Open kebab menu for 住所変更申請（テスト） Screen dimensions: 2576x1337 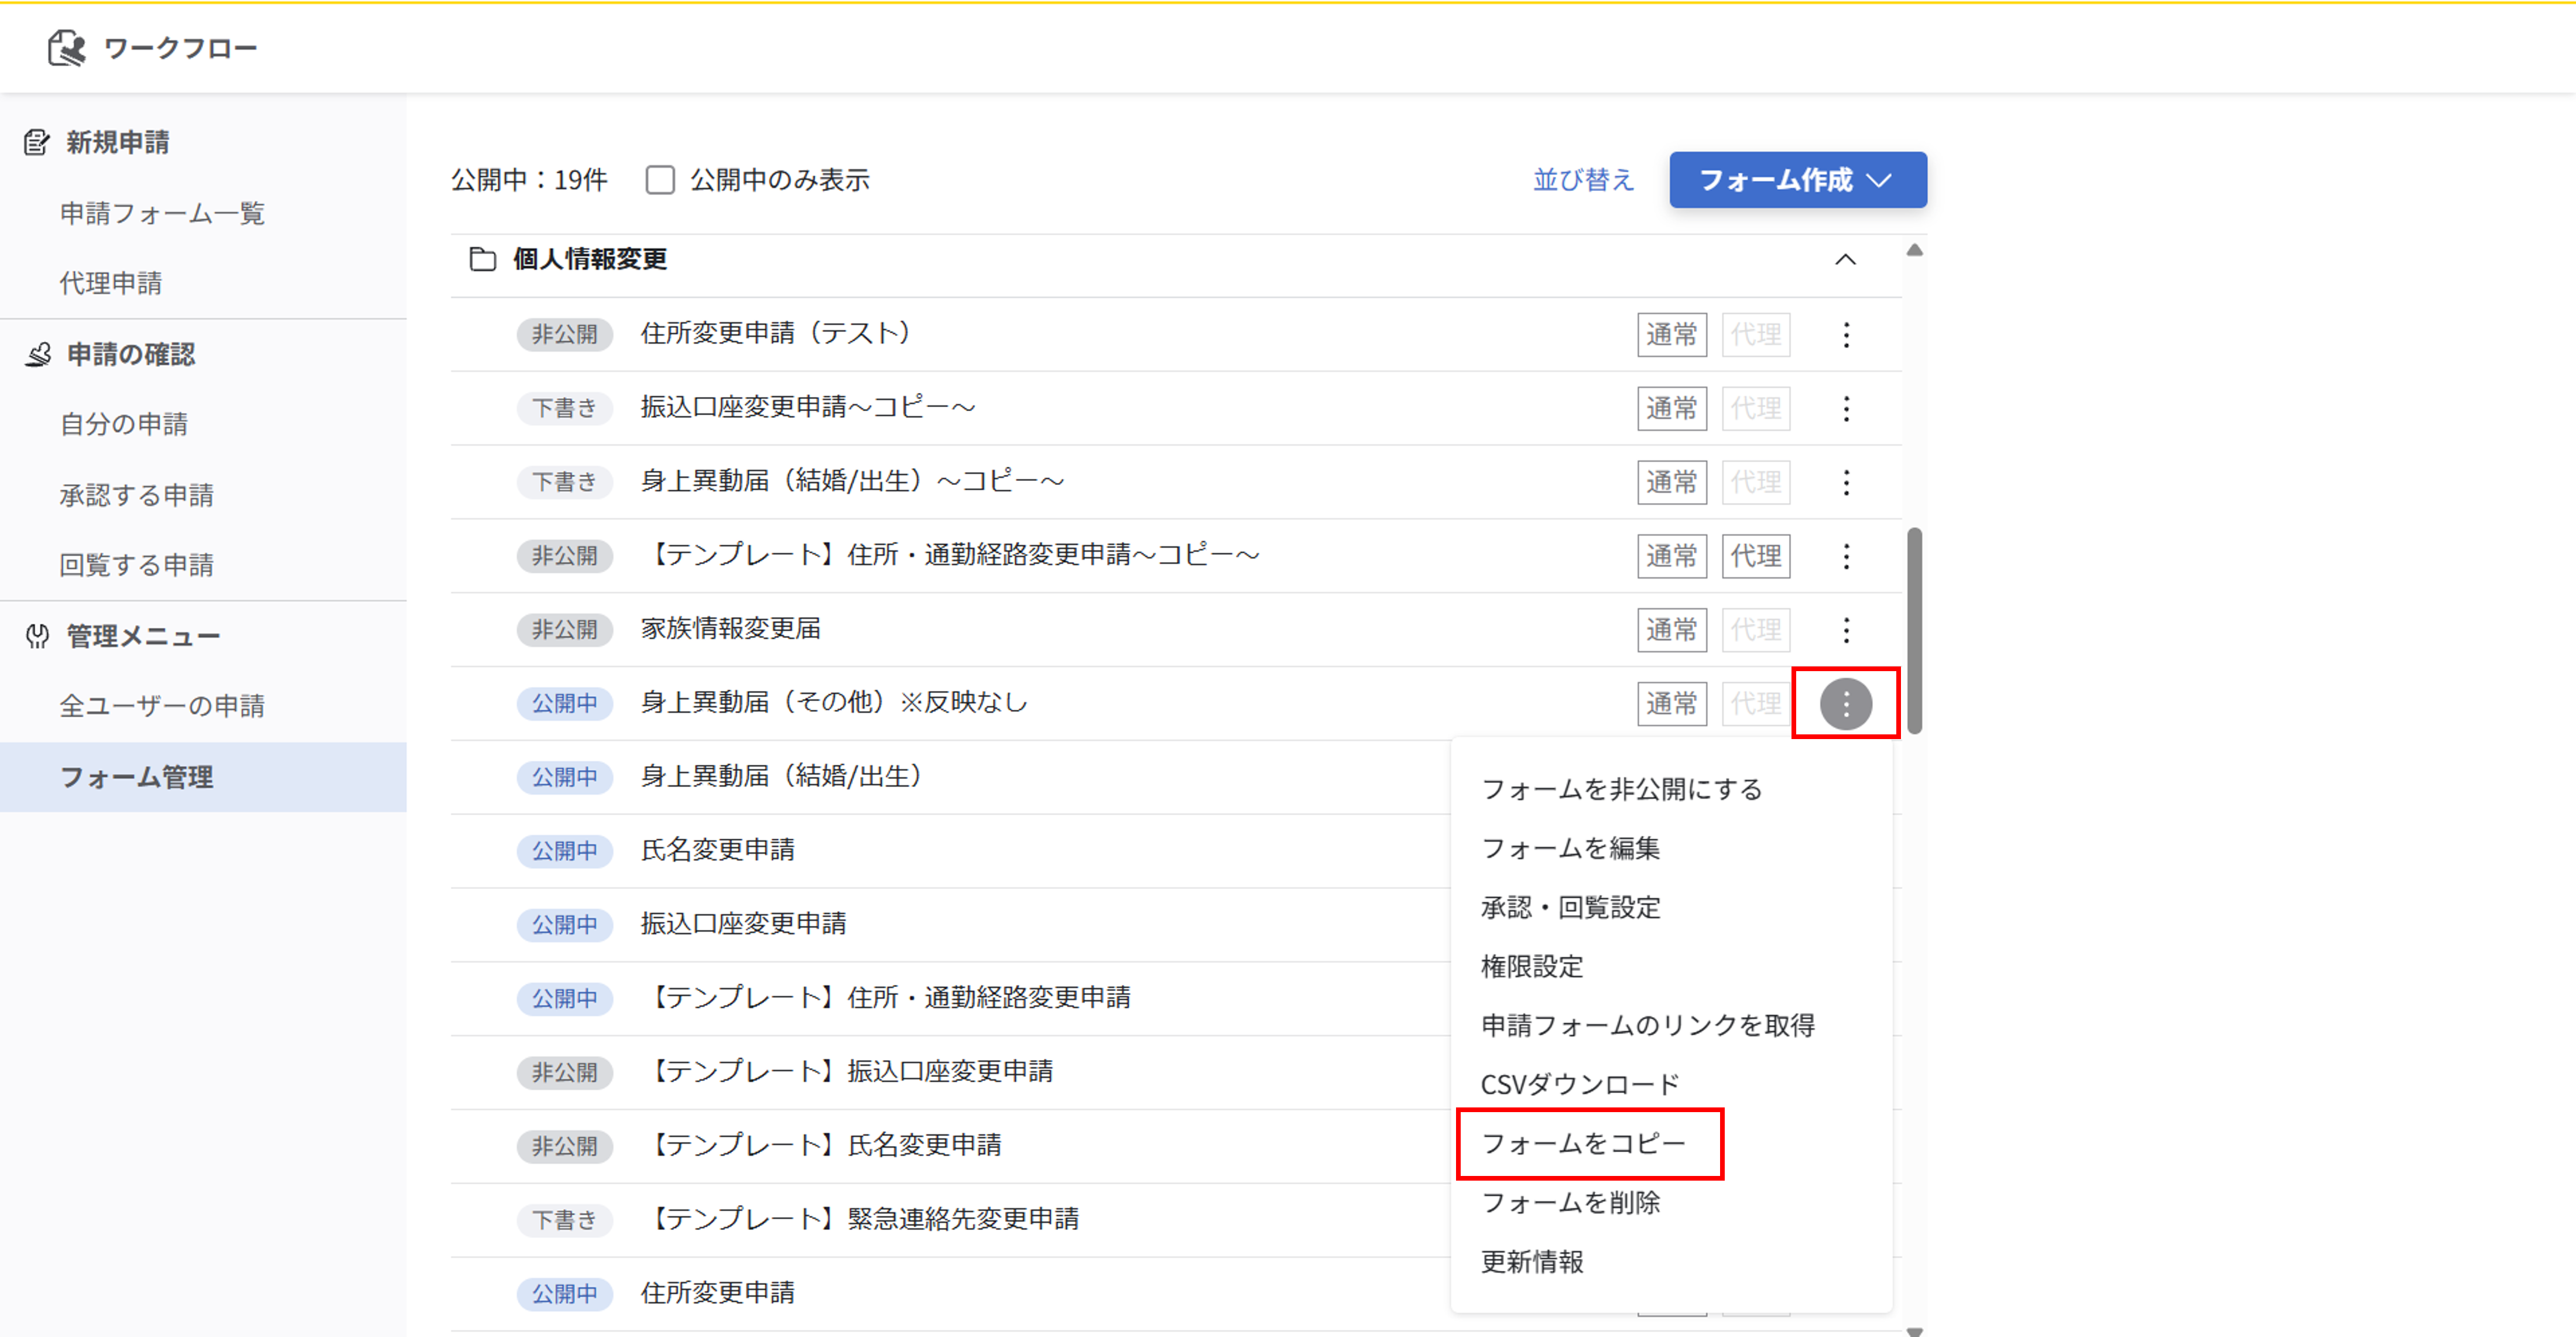pos(1846,334)
